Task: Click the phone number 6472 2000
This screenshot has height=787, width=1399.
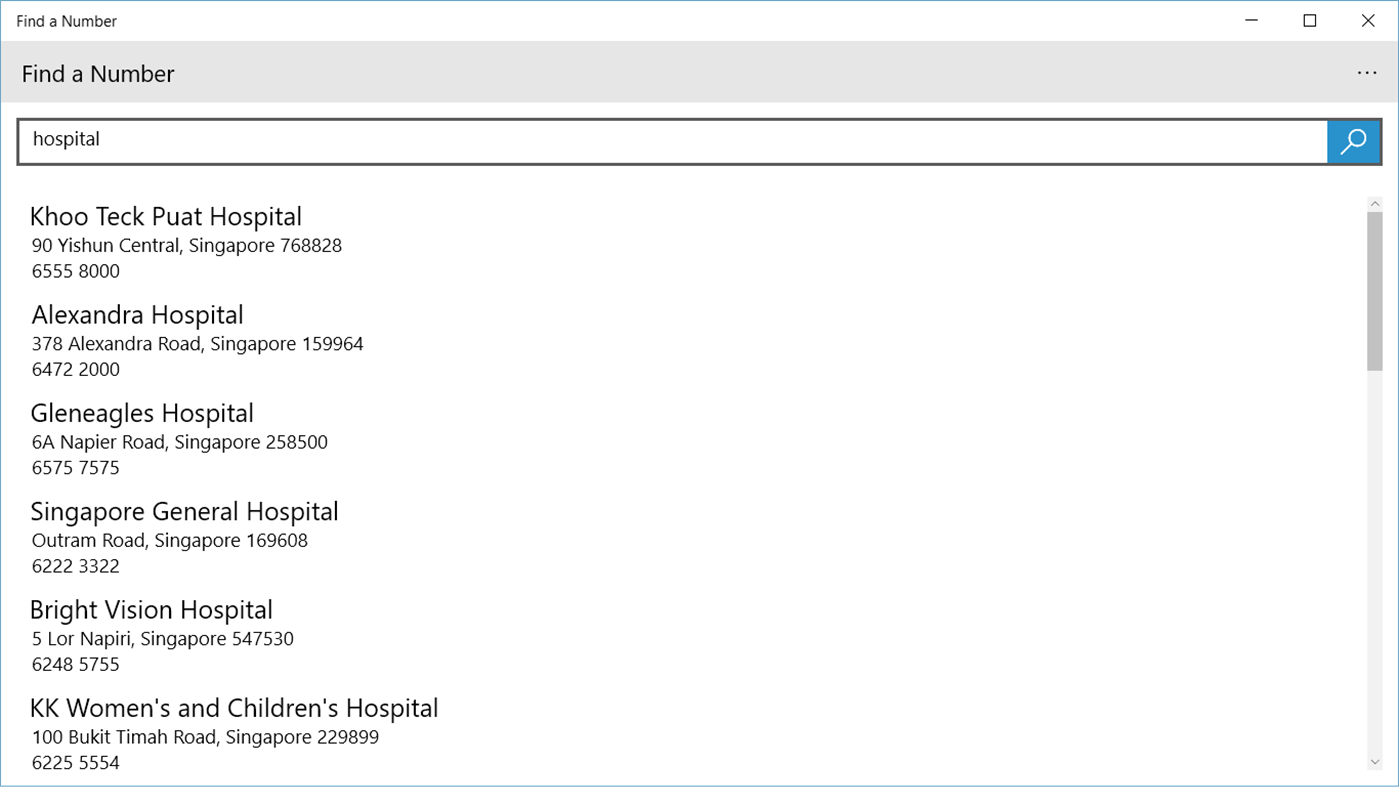Action: coord(75,369)
